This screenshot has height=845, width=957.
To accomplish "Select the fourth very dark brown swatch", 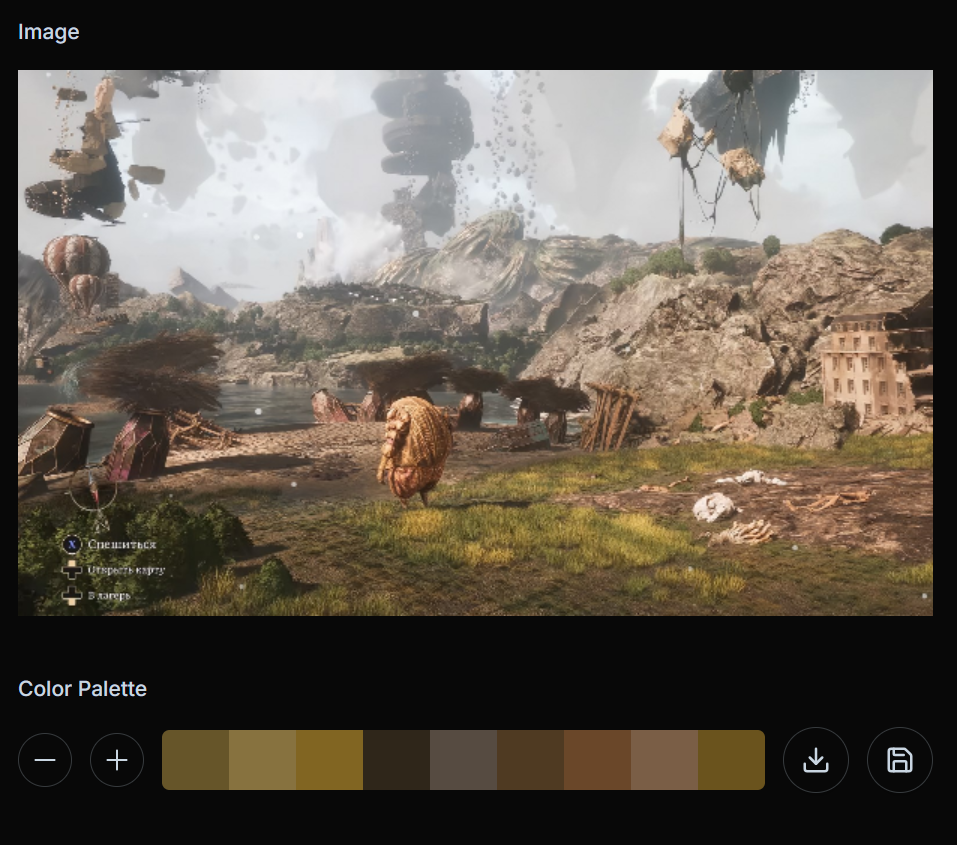I will [397, 760].
